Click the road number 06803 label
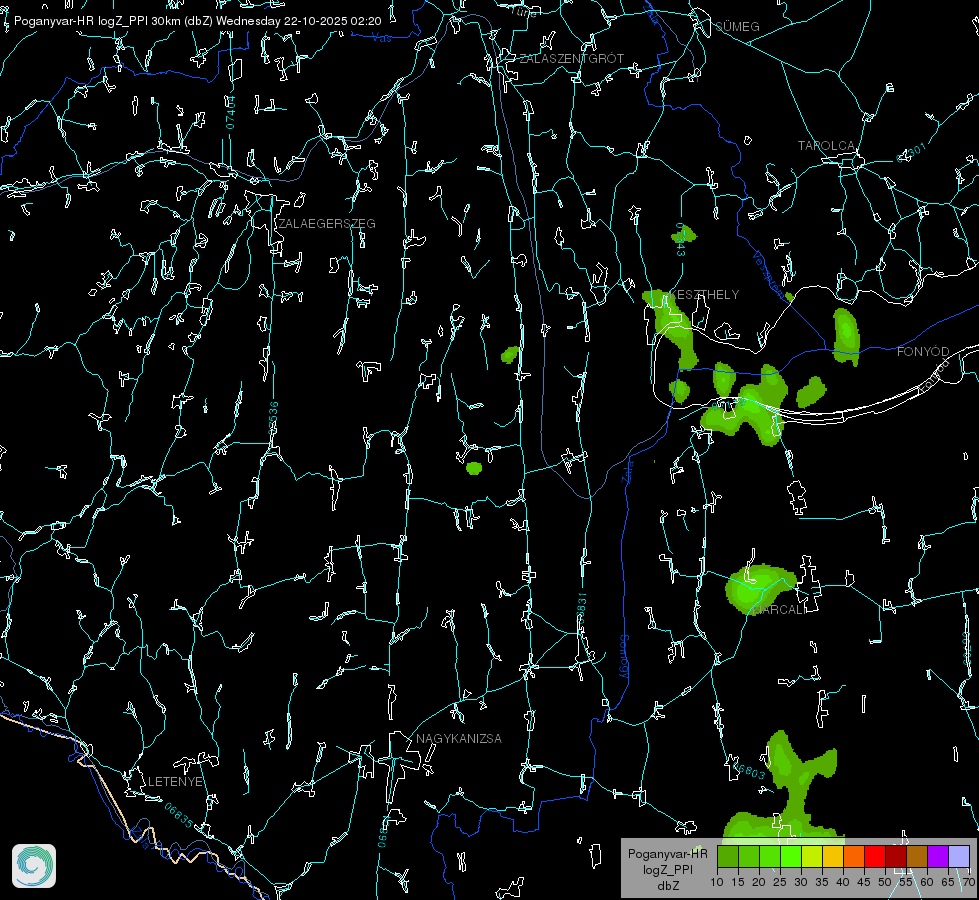This screenshot has width=979, height=900. coord(748,771)
